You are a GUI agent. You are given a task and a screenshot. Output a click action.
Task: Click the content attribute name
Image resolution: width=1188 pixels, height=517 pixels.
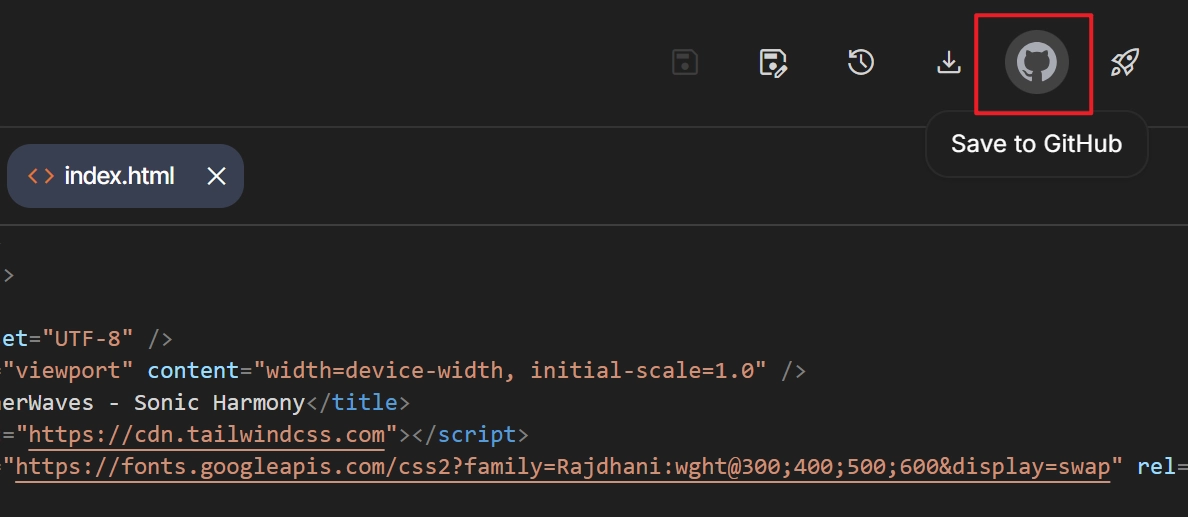pos(192,371)
